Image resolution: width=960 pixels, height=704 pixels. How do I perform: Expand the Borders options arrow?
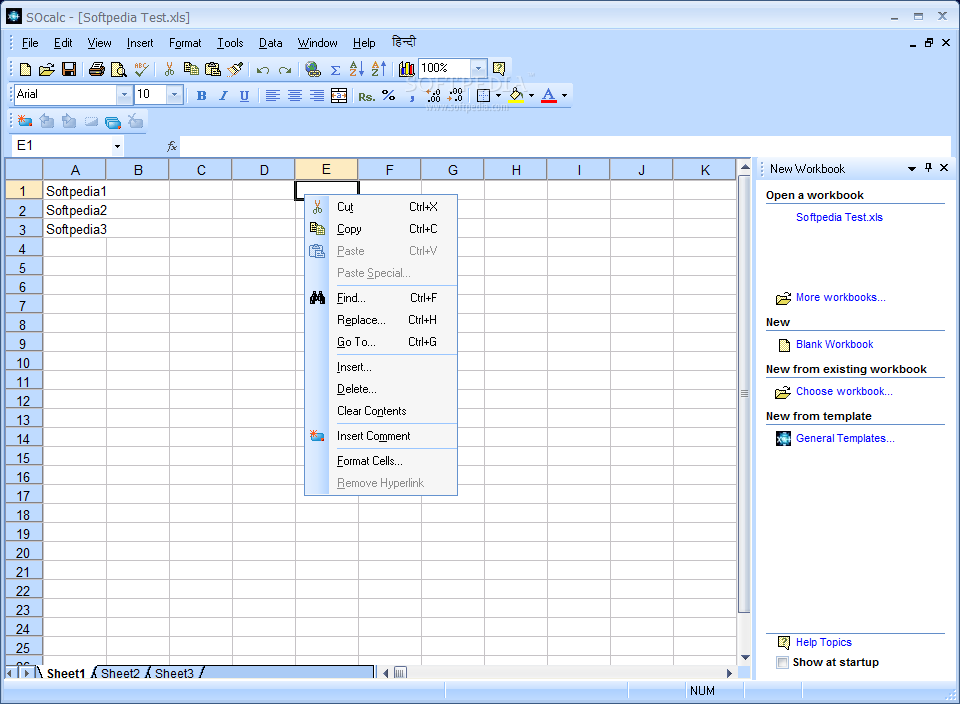click(498, 95)
